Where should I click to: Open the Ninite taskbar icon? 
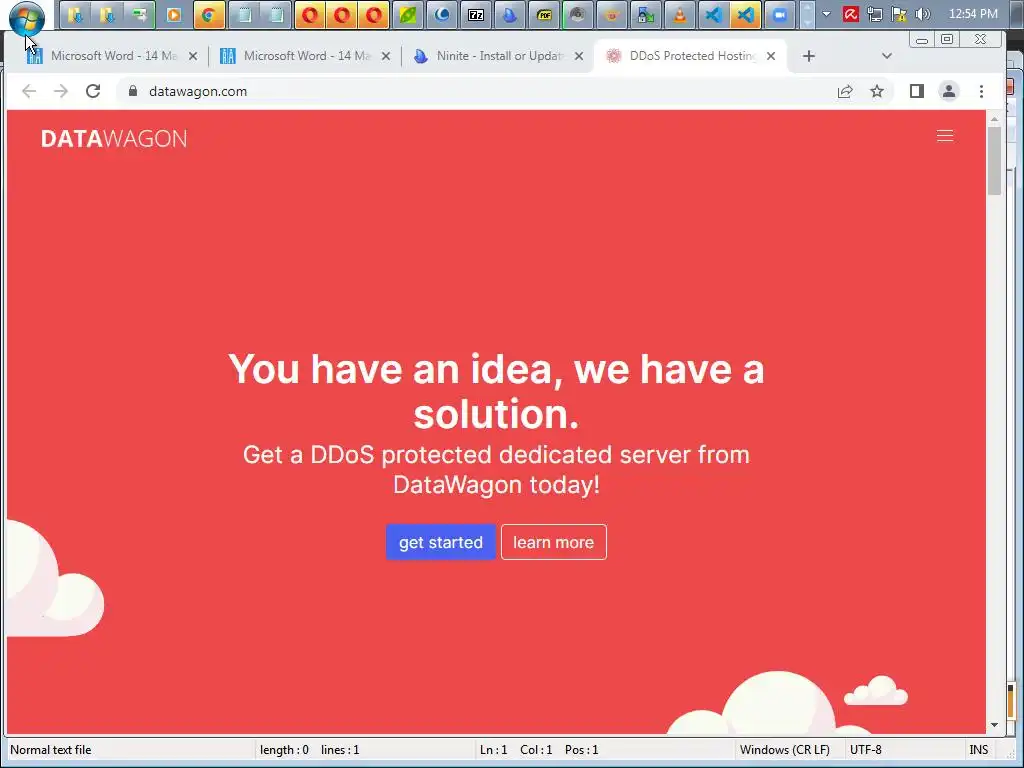509,15
